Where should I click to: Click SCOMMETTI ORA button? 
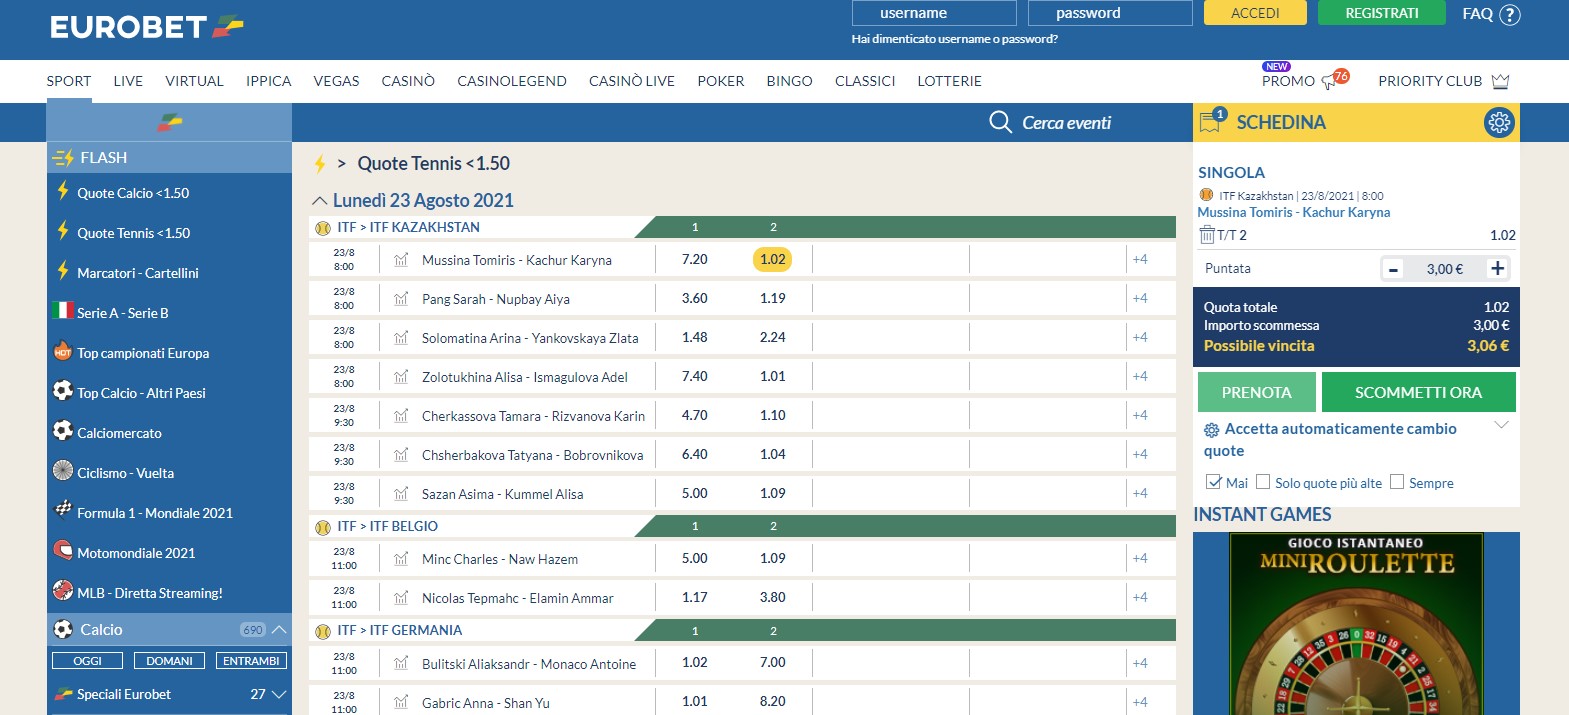[1418, 392]
